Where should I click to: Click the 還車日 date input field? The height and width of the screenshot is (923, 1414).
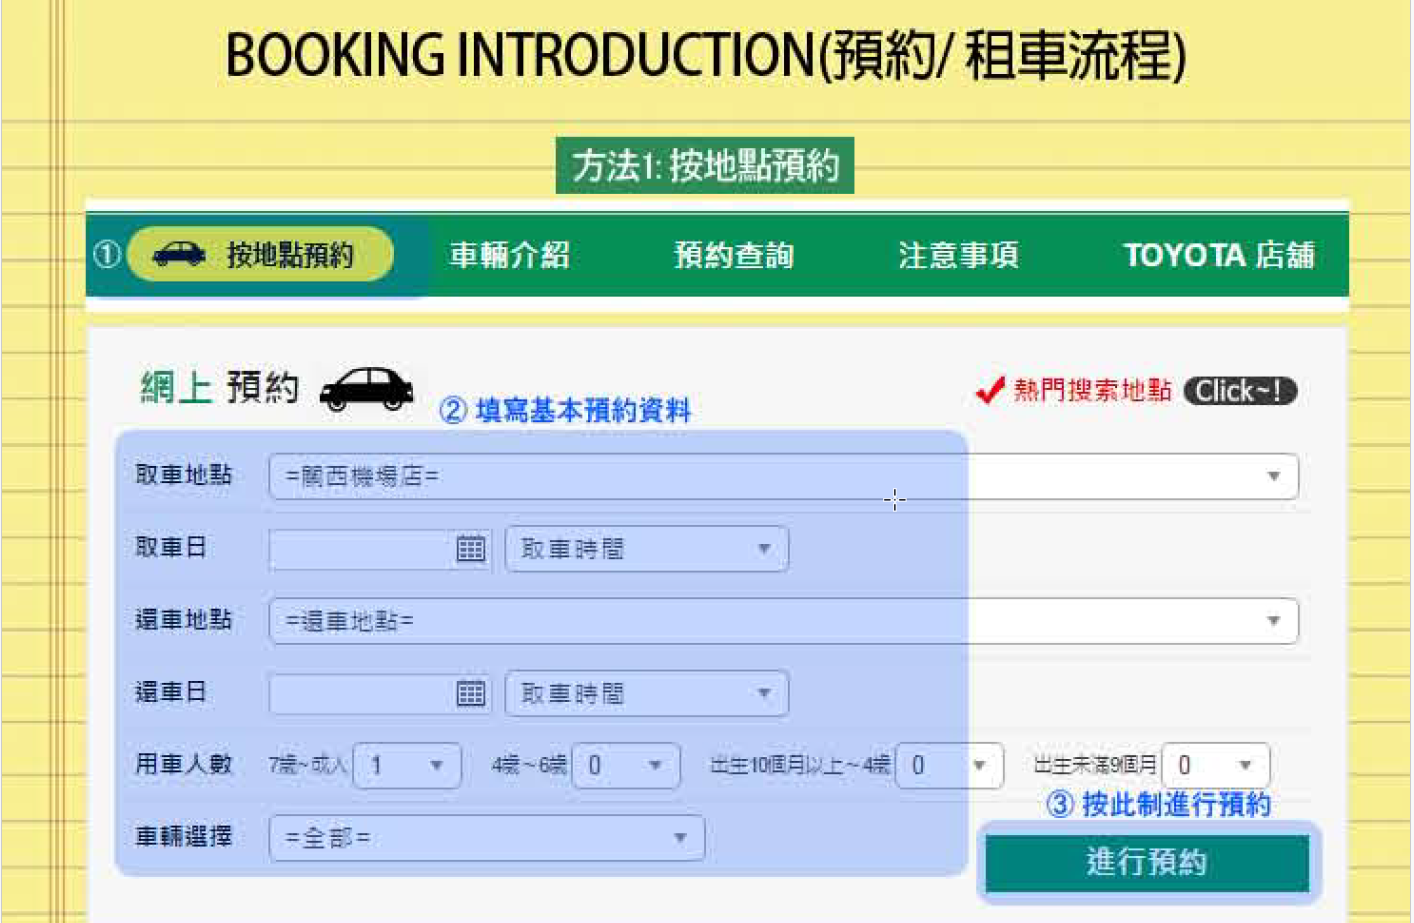361,693
